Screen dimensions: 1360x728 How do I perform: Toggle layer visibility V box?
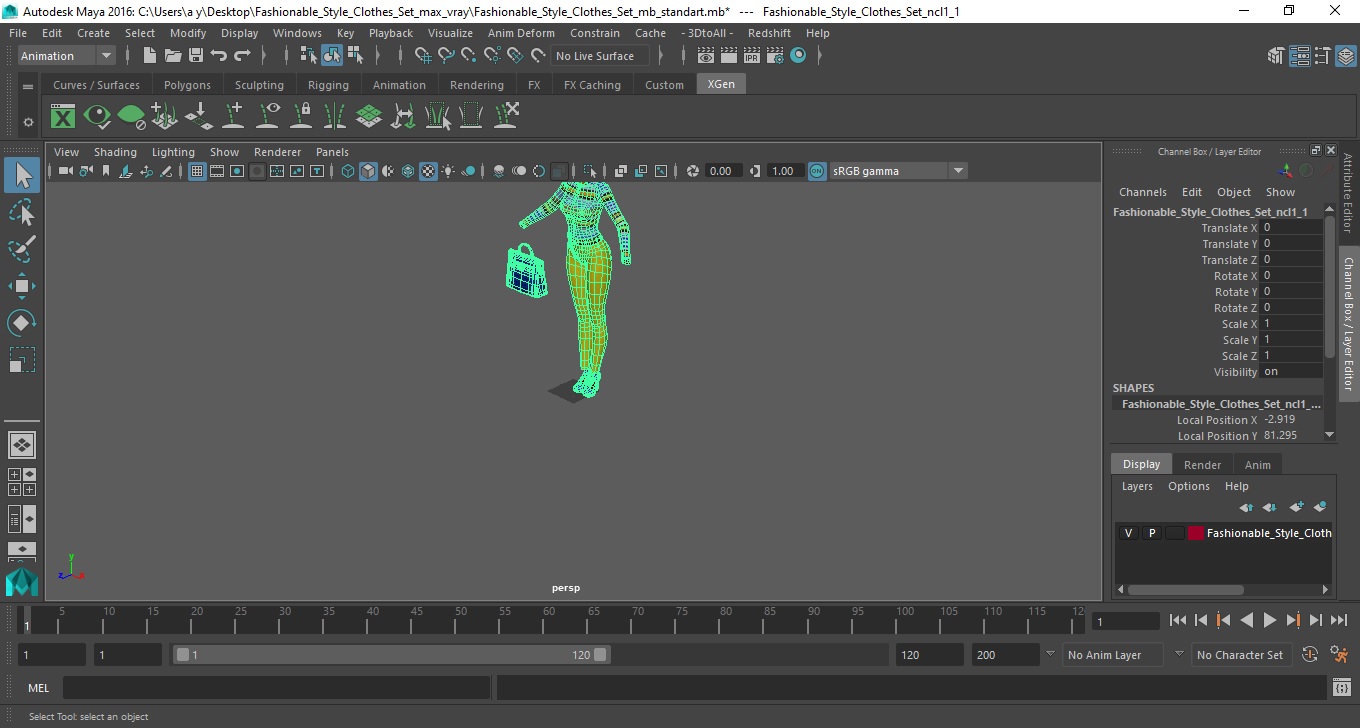coord(1128,533)
